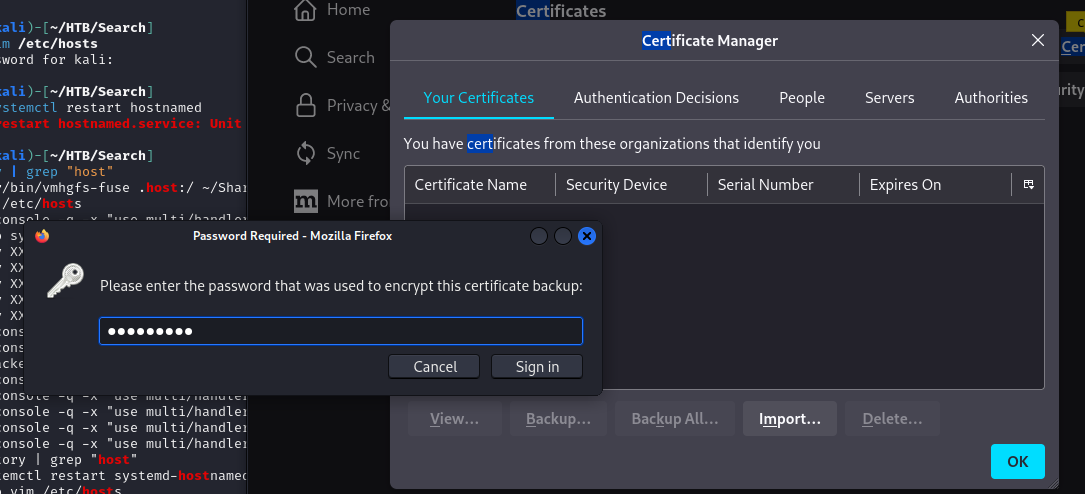The height and width of the screenshot is (494, 1085).
Task: Sort by Certificate Name column
Action: 480,185
